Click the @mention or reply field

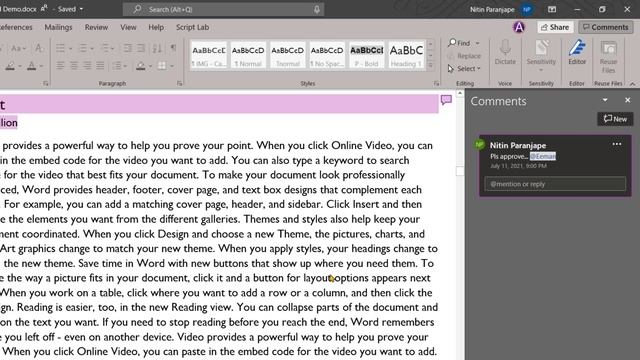(555, 184)
